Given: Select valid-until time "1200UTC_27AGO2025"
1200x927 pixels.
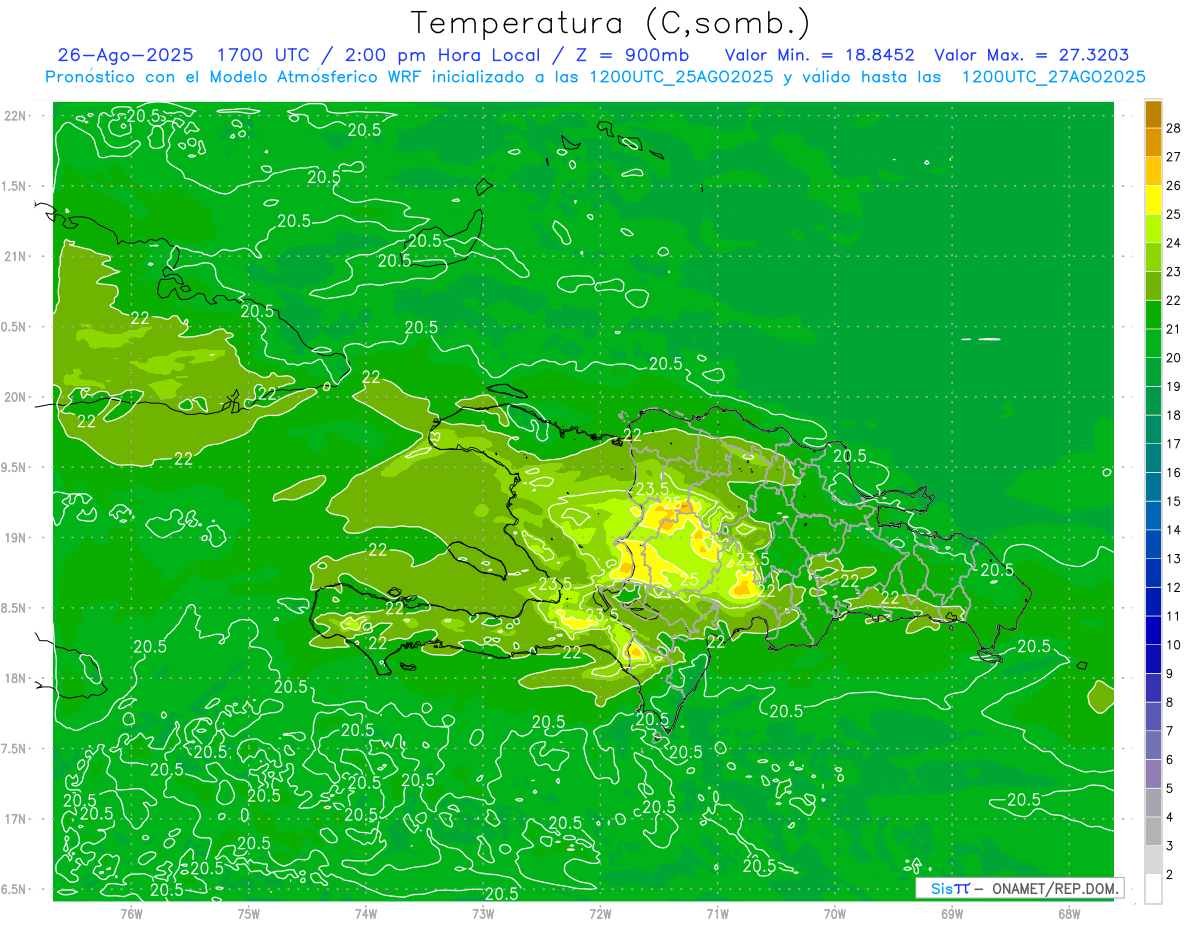Looking at the screenshot, I should [x=1053, y=77].
